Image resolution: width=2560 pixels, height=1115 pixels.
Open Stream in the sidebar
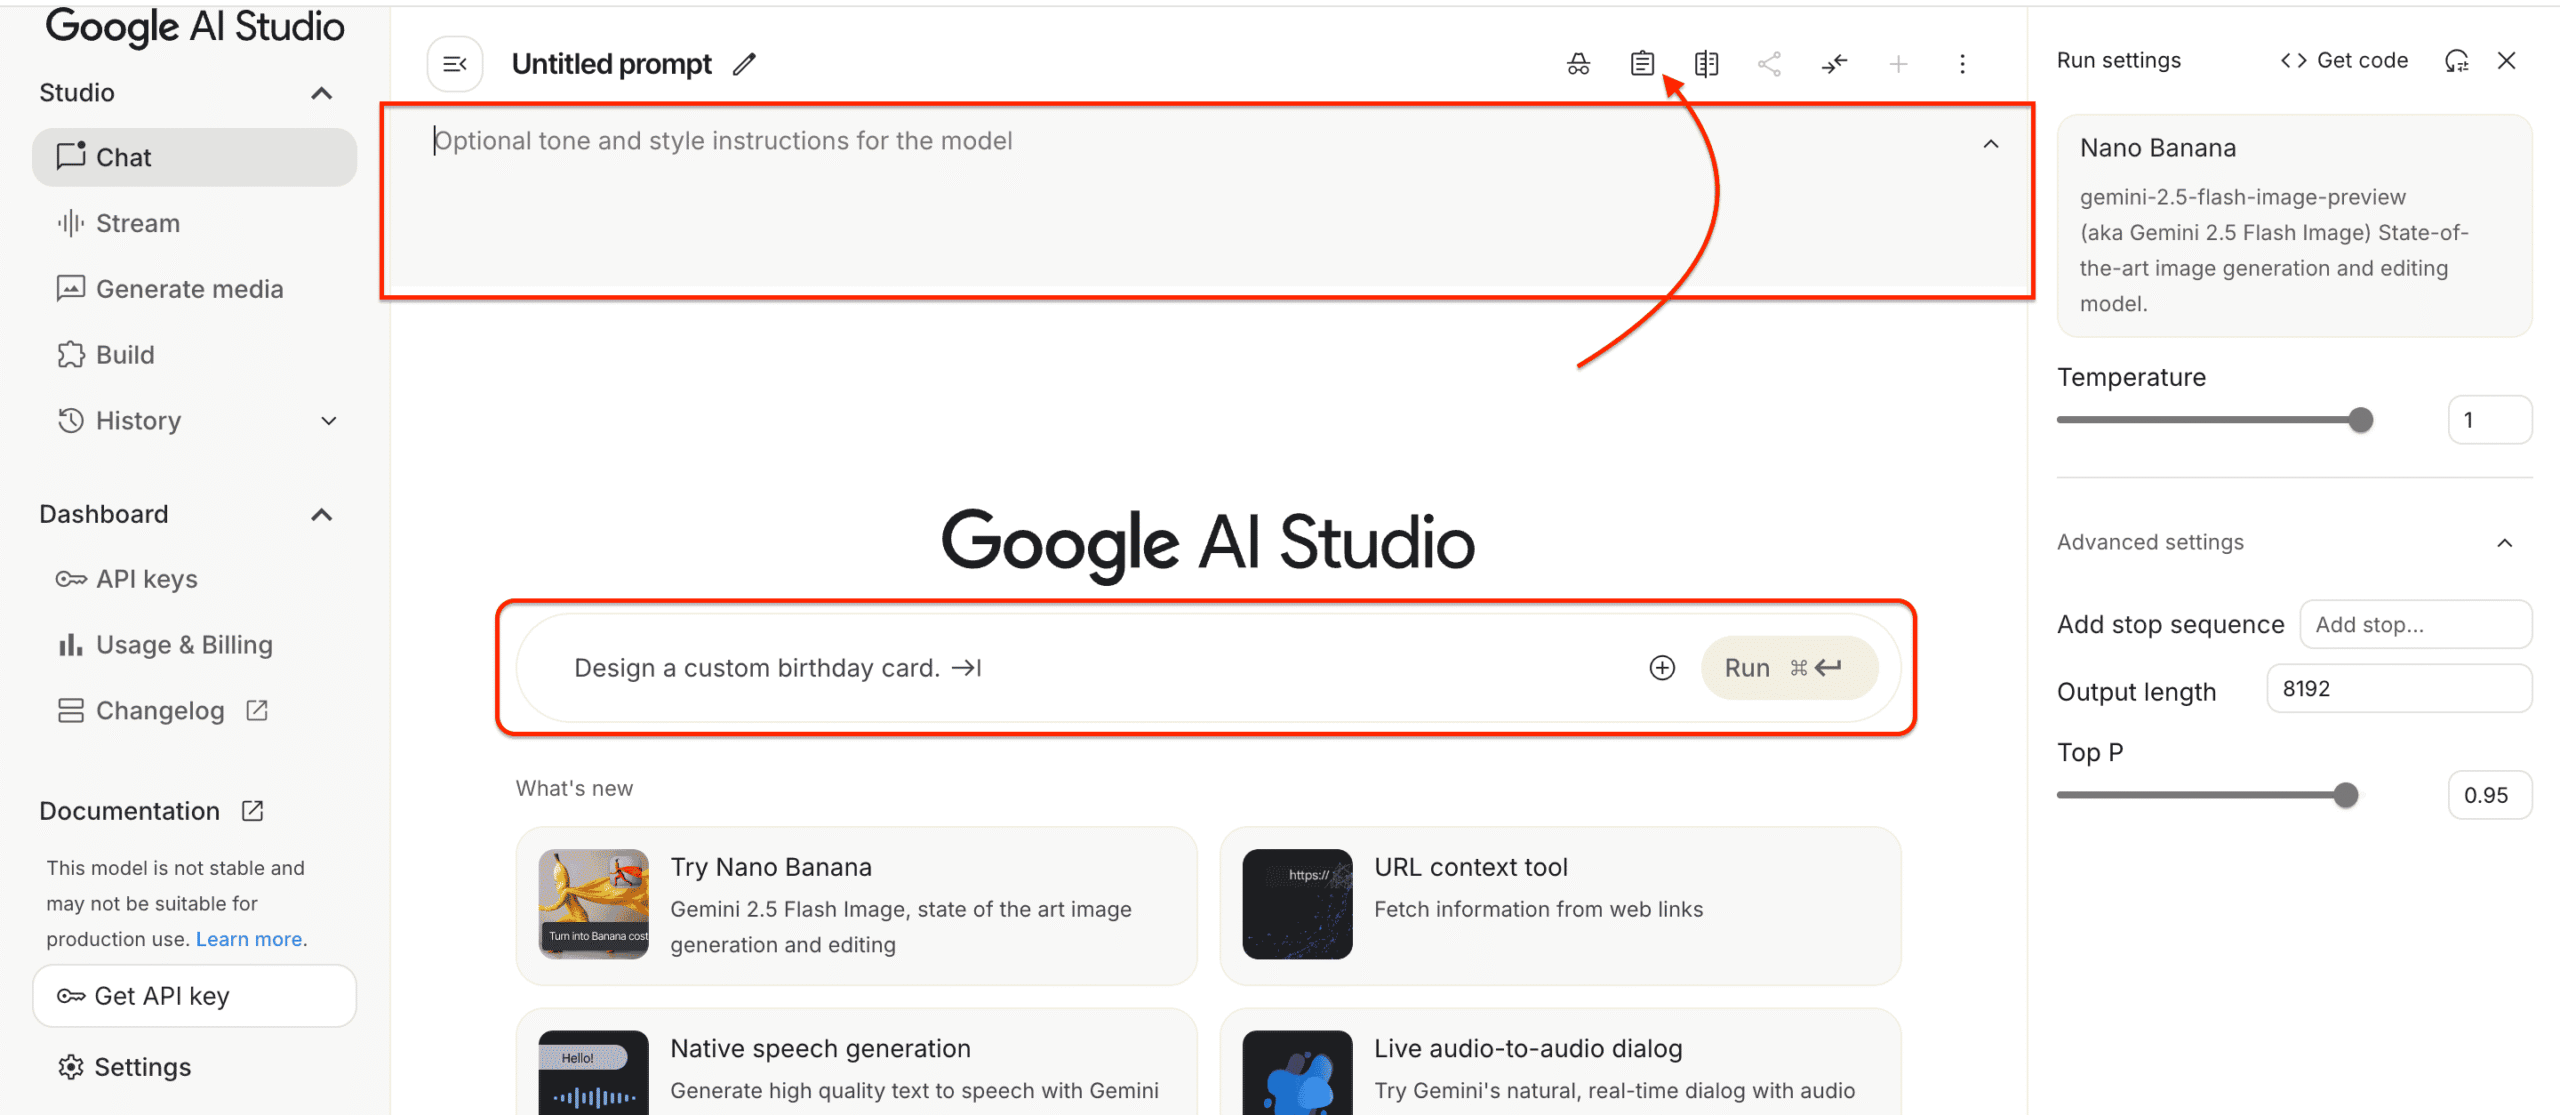[194, 223]
